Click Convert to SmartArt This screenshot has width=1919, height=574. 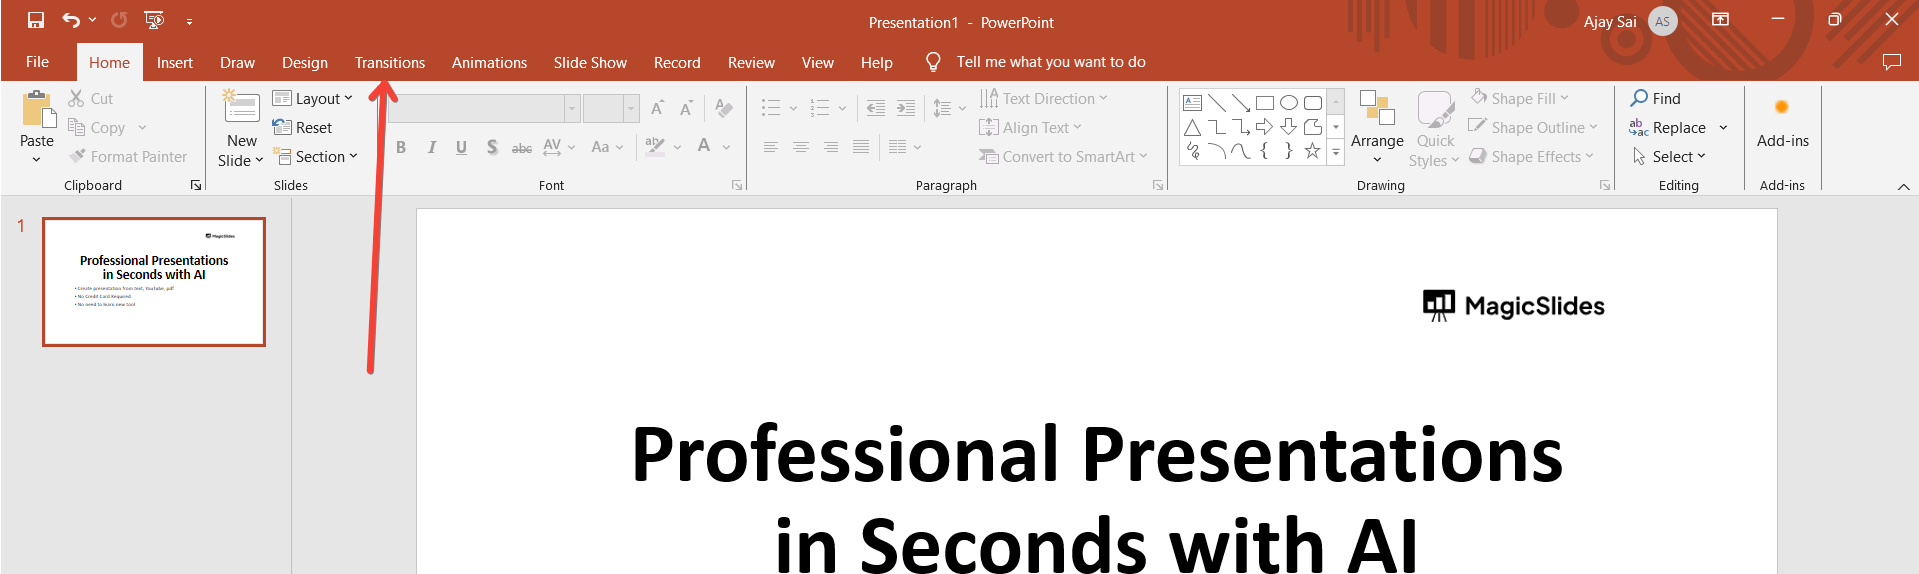tap(1063, 156)
